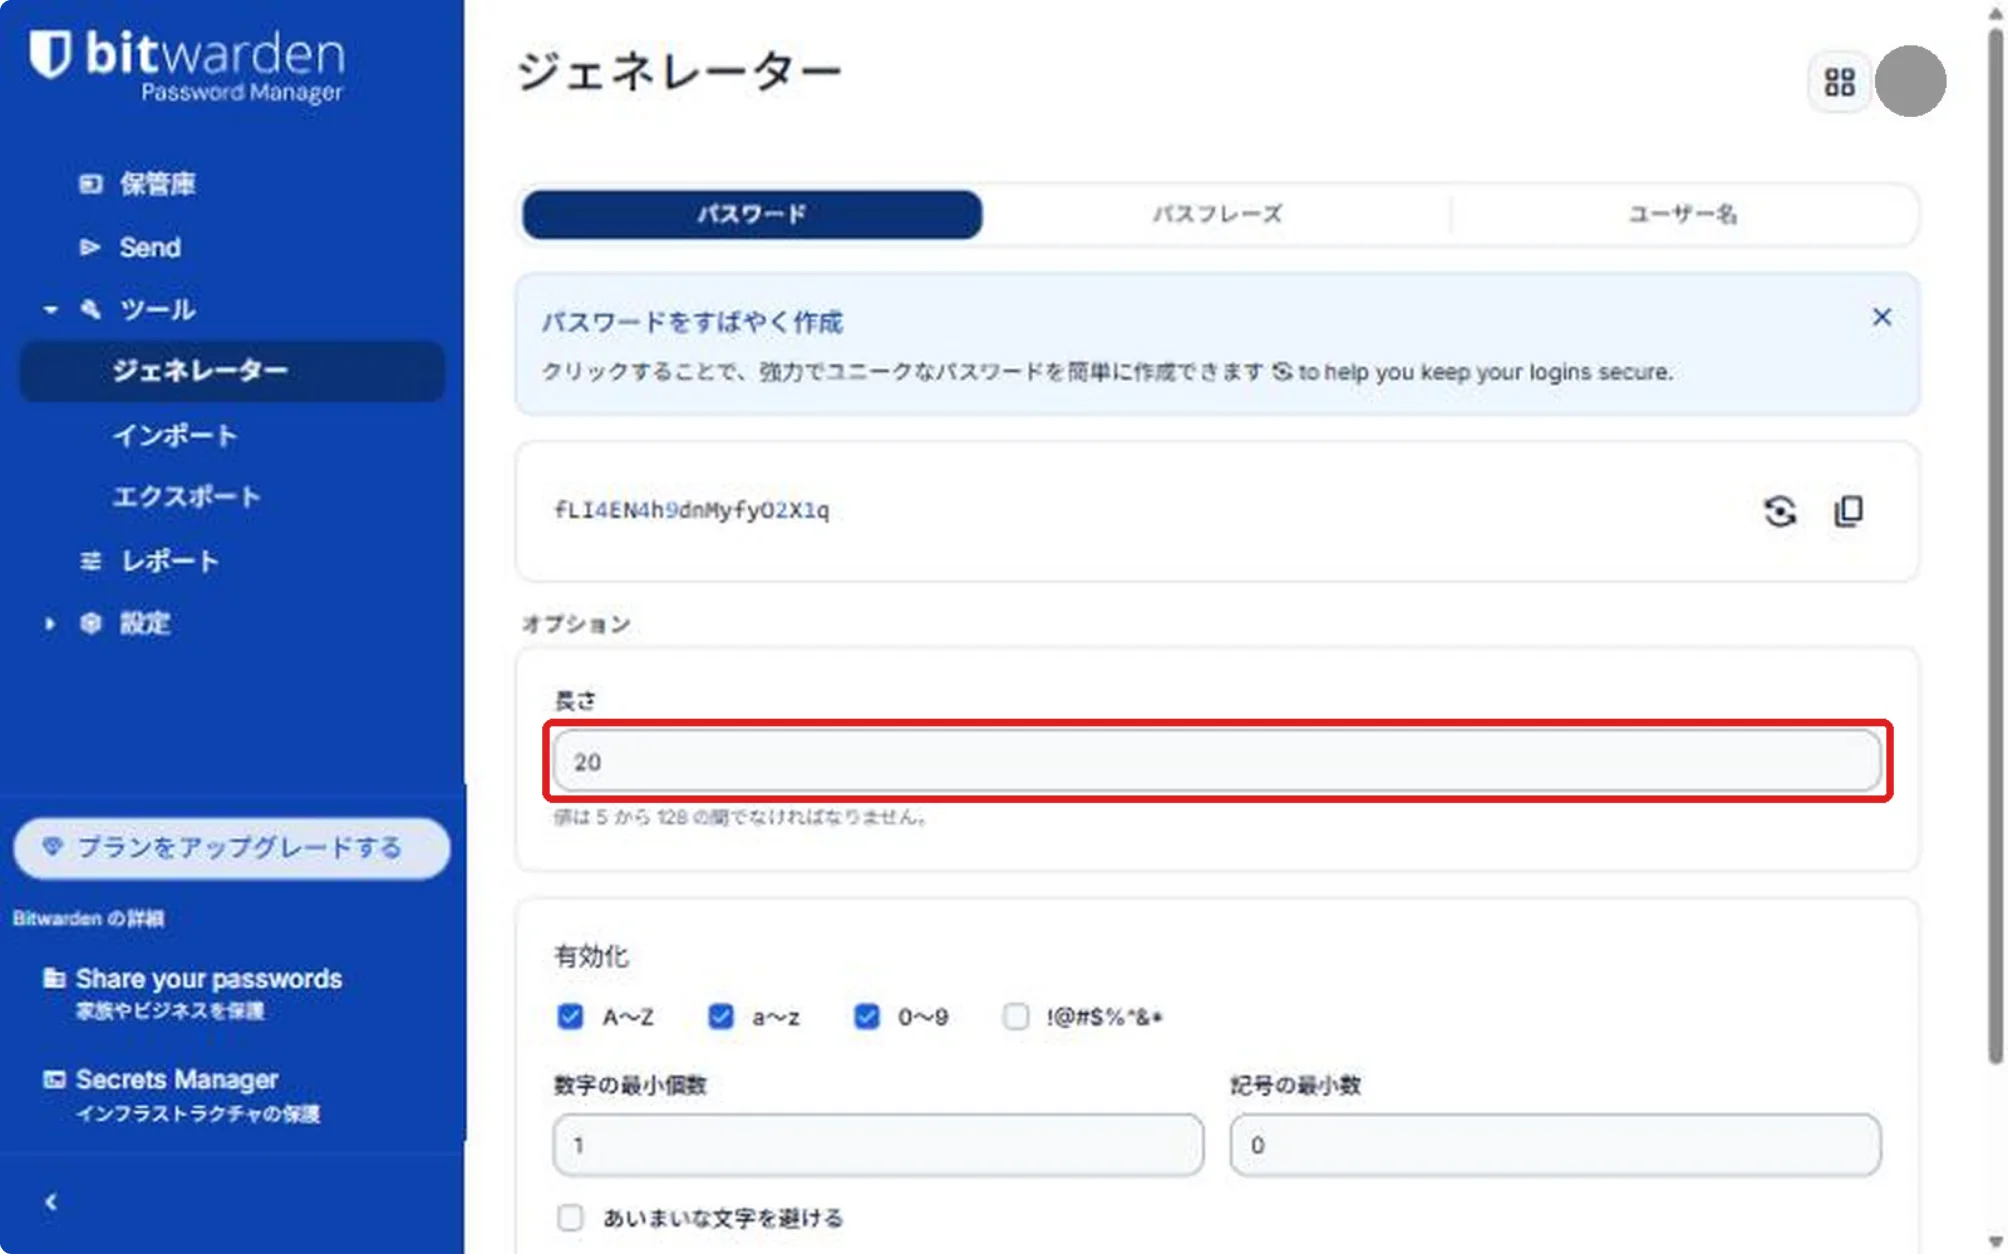
Task: Click the ツール wrench icon
Action: 91,309
